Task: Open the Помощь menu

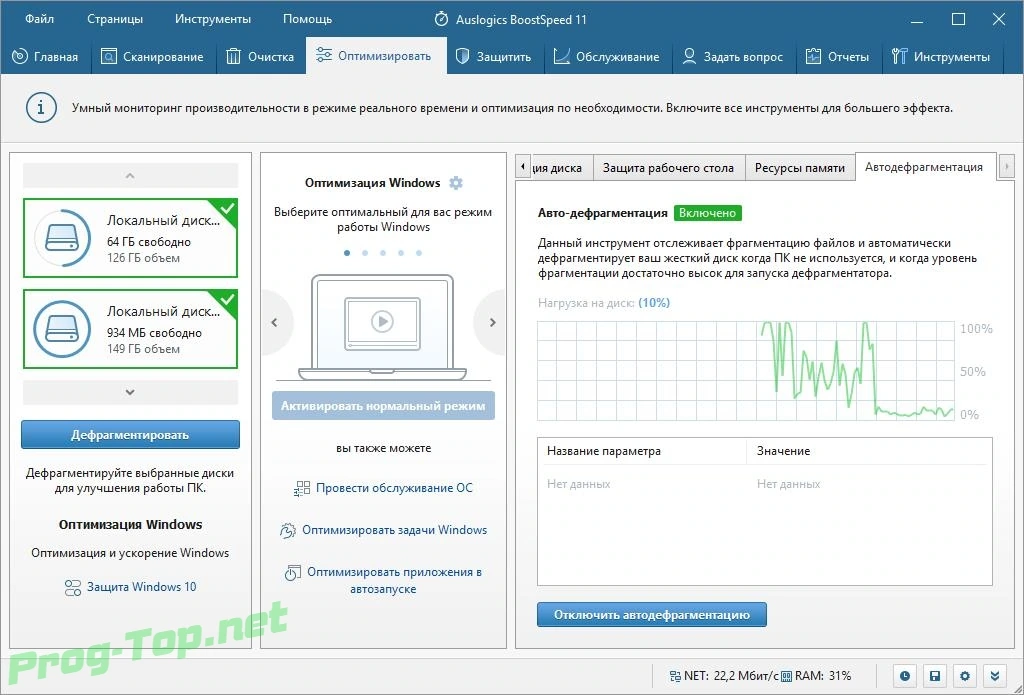Action: (x=307, y=19)
